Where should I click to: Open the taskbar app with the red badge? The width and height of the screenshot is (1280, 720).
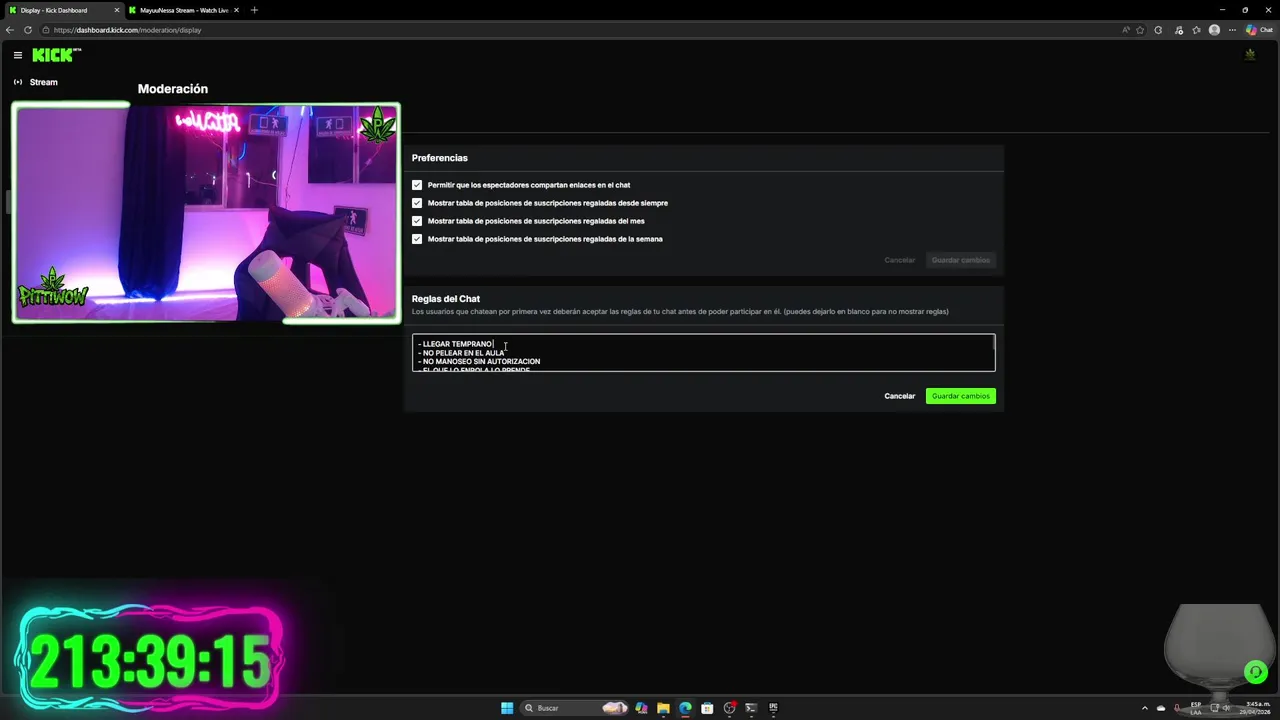pyautogui.click(x=730, y=708)
